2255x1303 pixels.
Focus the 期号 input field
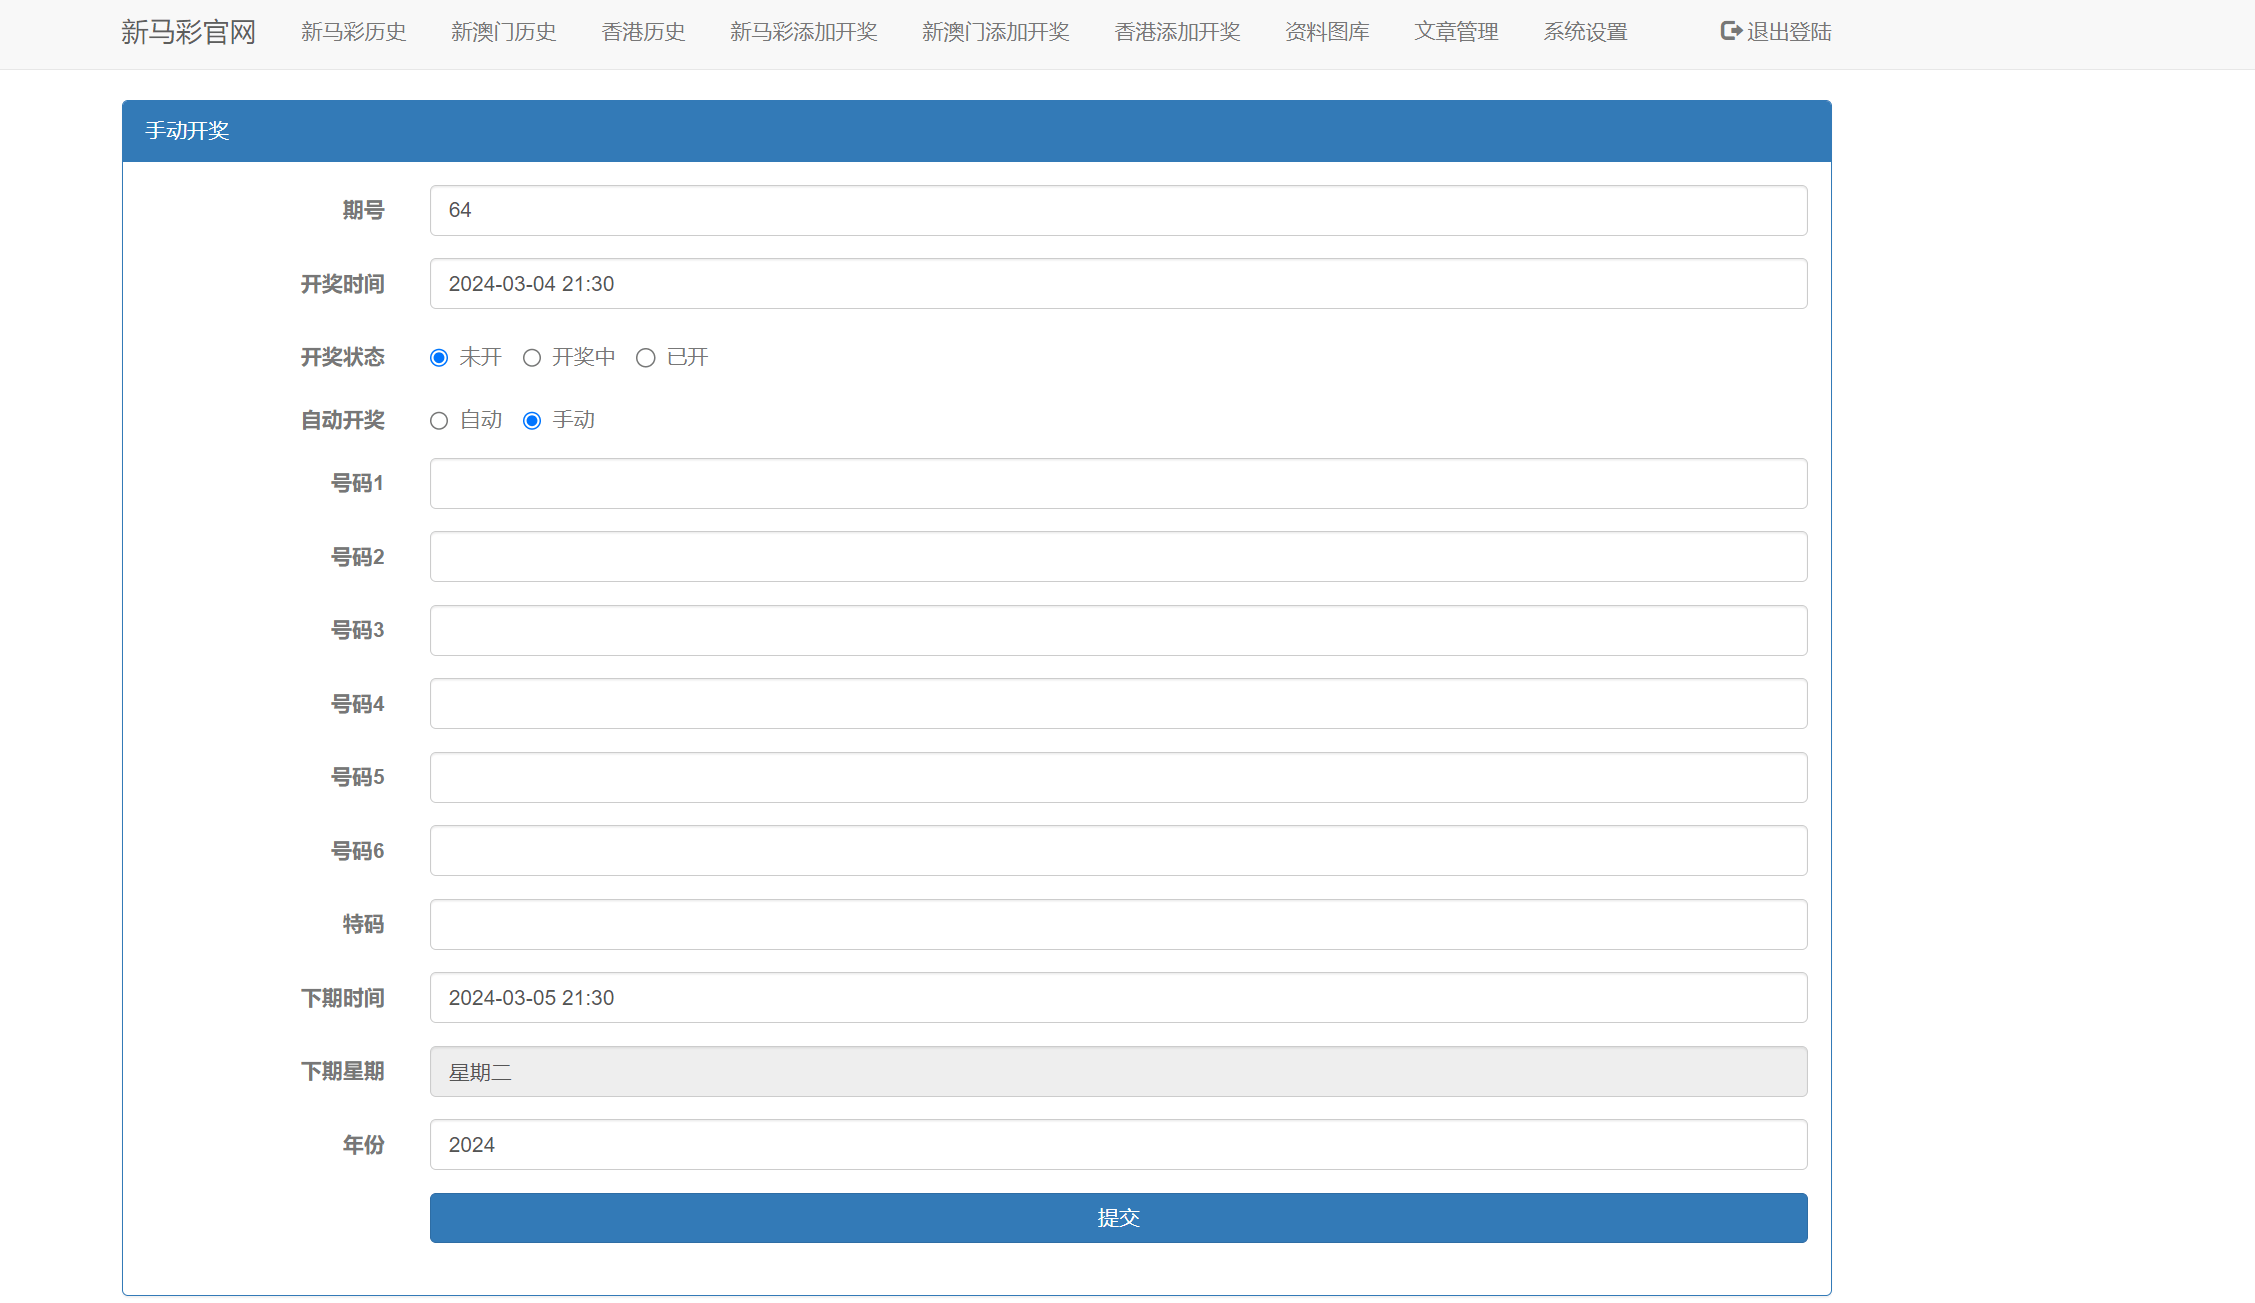pyautogui.click(x=1118, y=211)
